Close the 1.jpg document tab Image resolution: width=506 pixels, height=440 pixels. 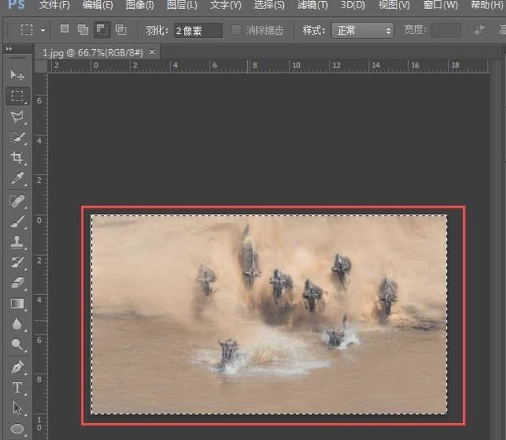152,52
